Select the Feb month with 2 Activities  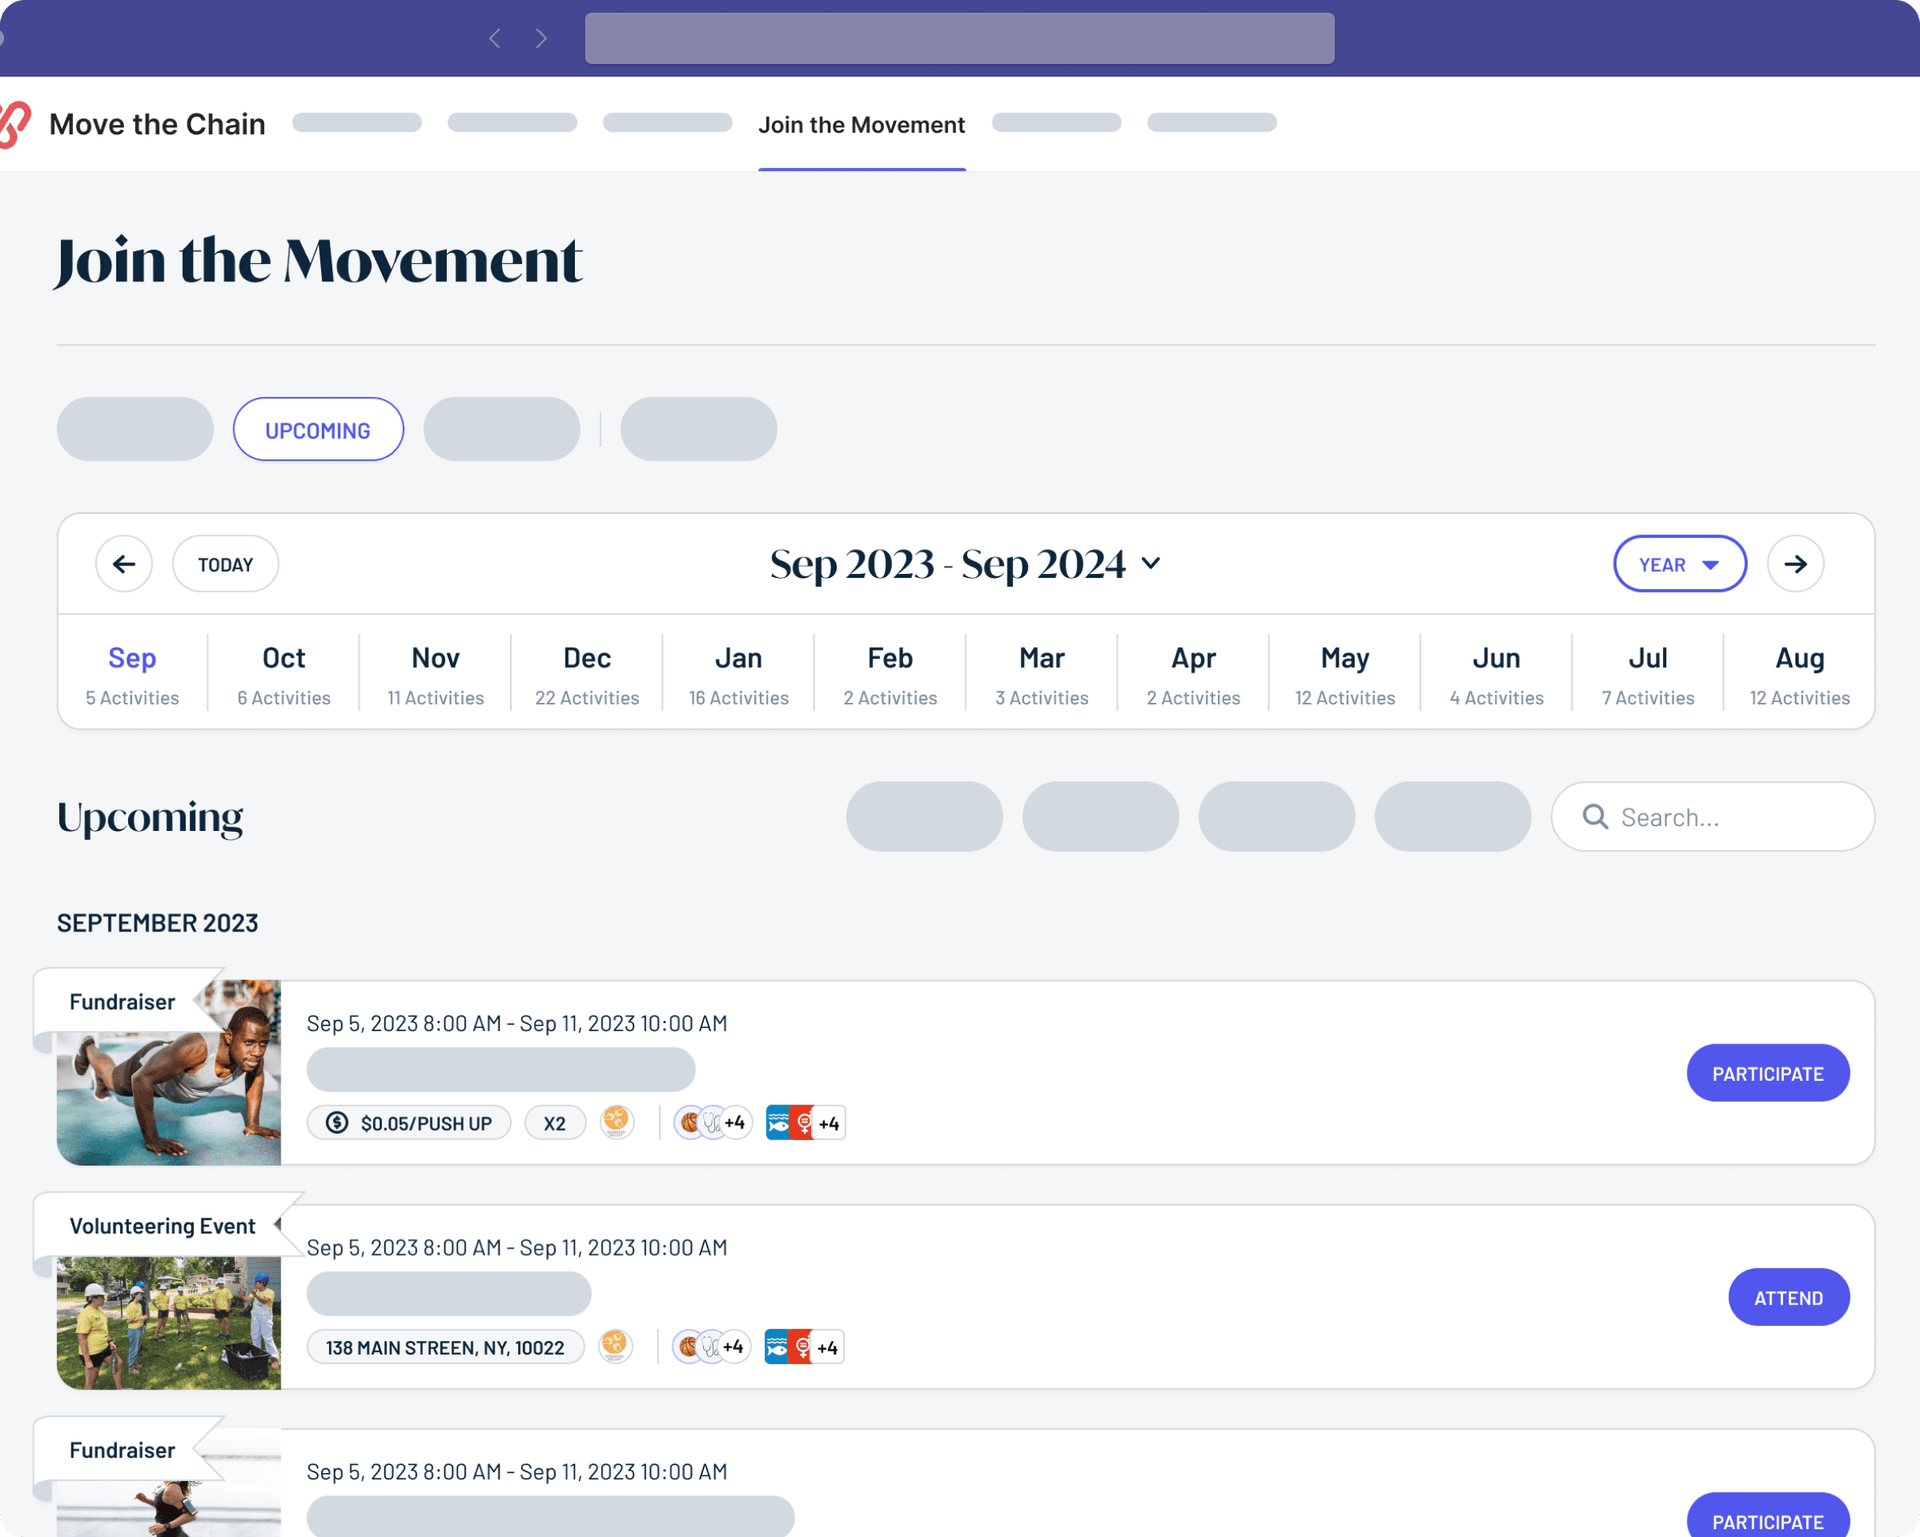(890, 674)
